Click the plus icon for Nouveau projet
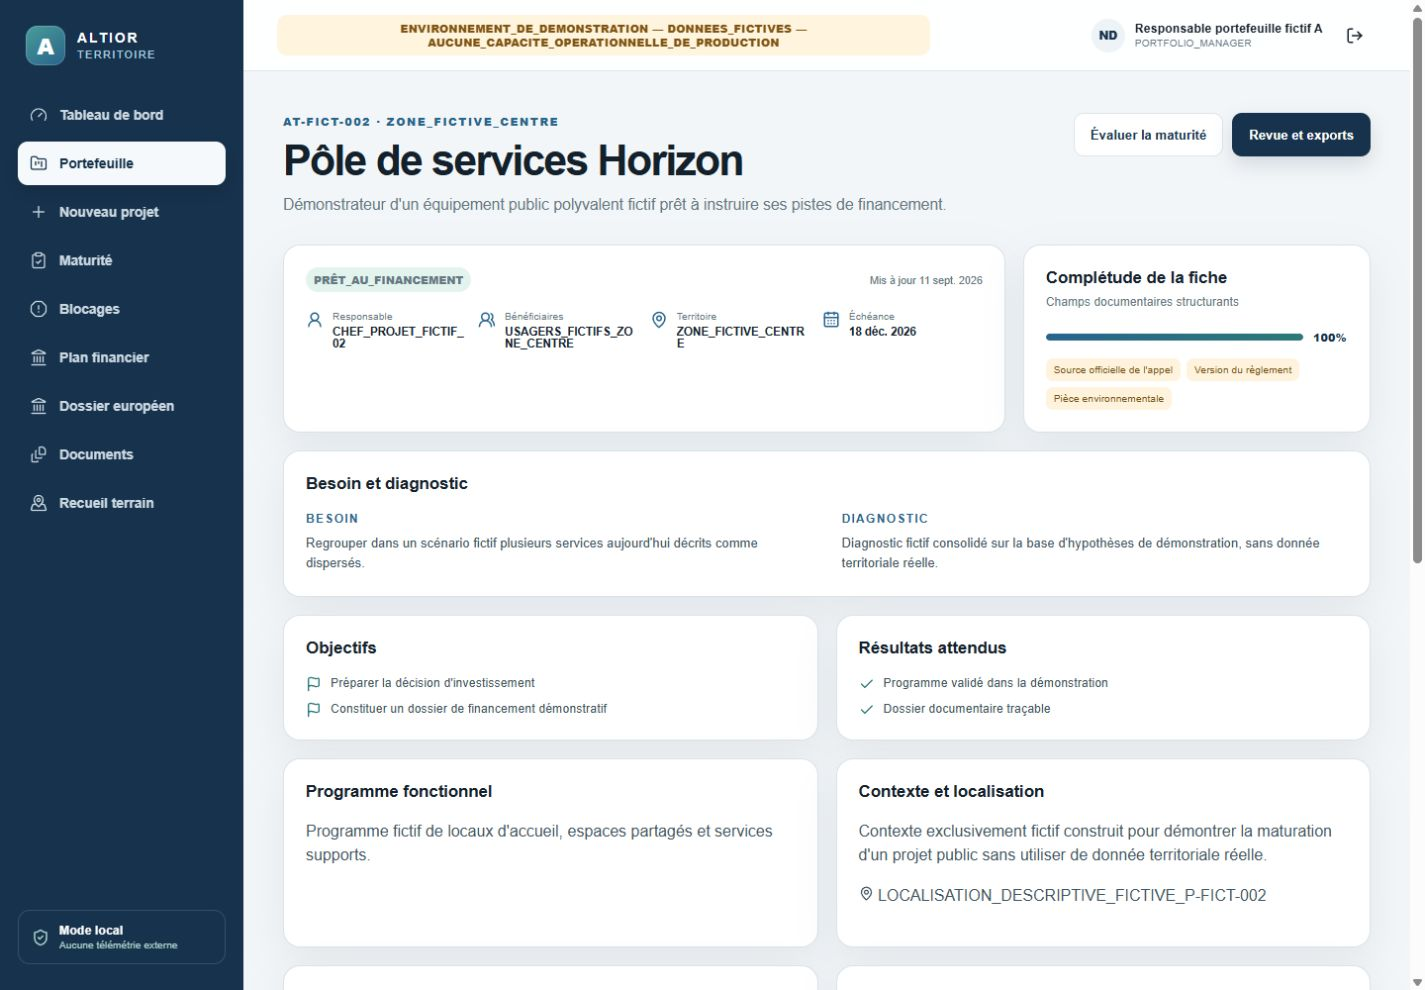Image resolution: width=1425 pixels, height=990 pixels. point(39,212)
